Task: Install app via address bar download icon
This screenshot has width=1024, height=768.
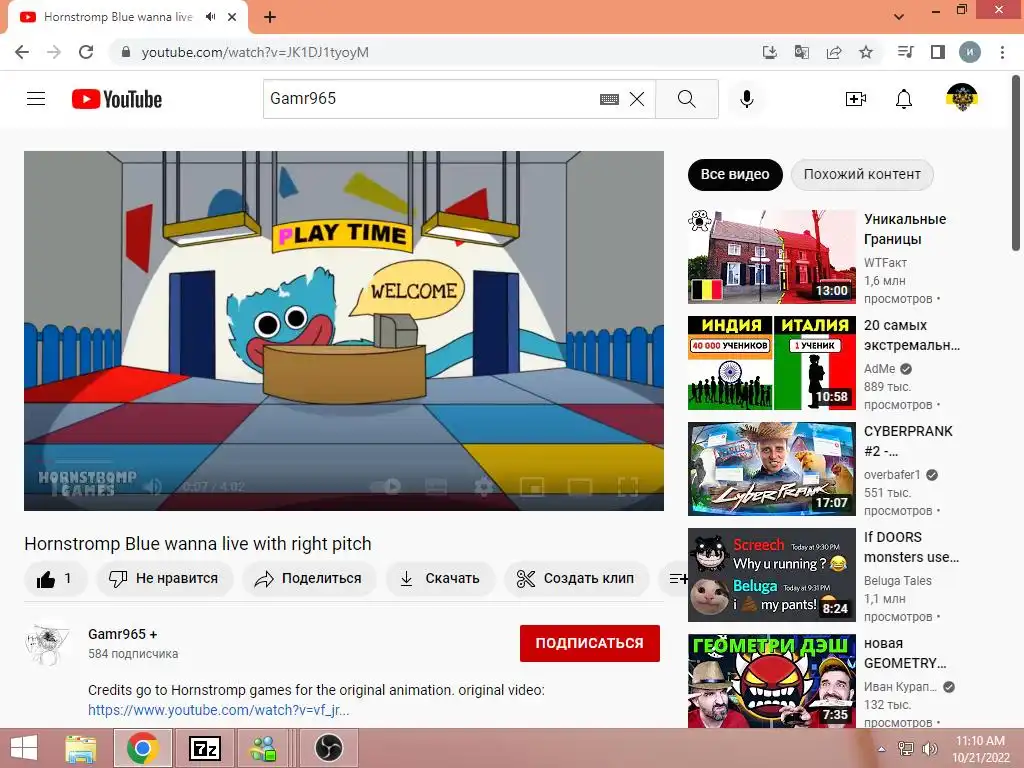Action: coord(770,52)
